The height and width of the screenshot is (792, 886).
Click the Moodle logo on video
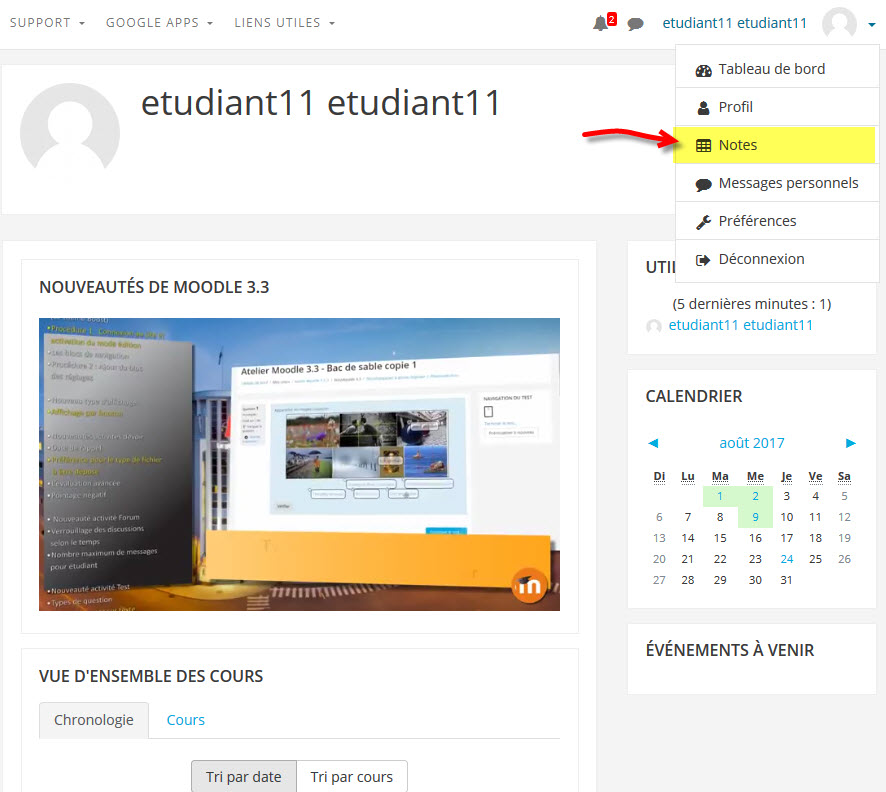(x=529, y=586)
